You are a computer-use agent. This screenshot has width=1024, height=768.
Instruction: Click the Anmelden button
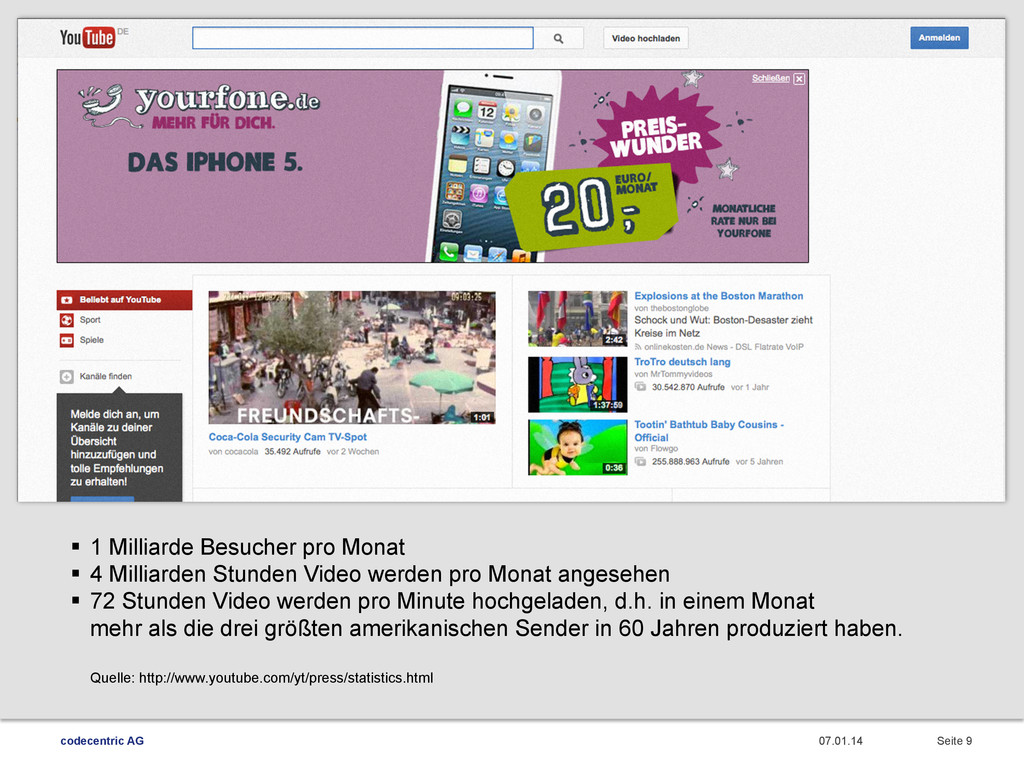[x=939, y=38]
